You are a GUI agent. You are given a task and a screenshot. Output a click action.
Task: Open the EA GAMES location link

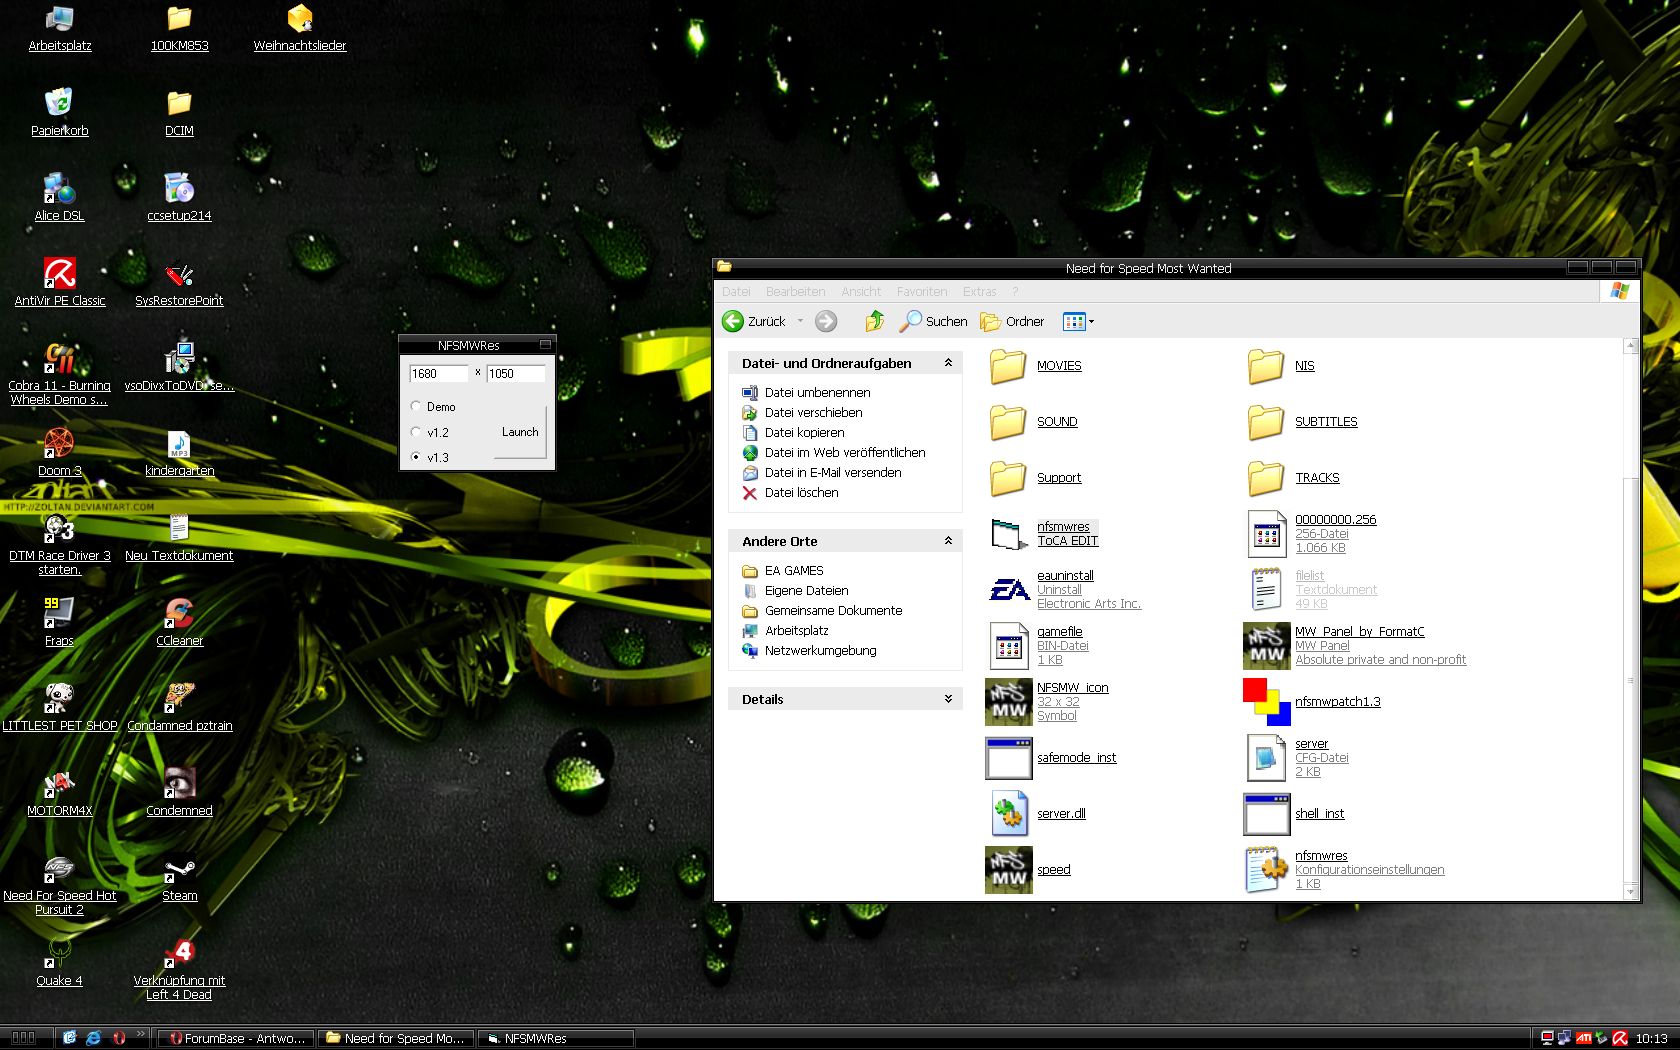click(794, 571)
